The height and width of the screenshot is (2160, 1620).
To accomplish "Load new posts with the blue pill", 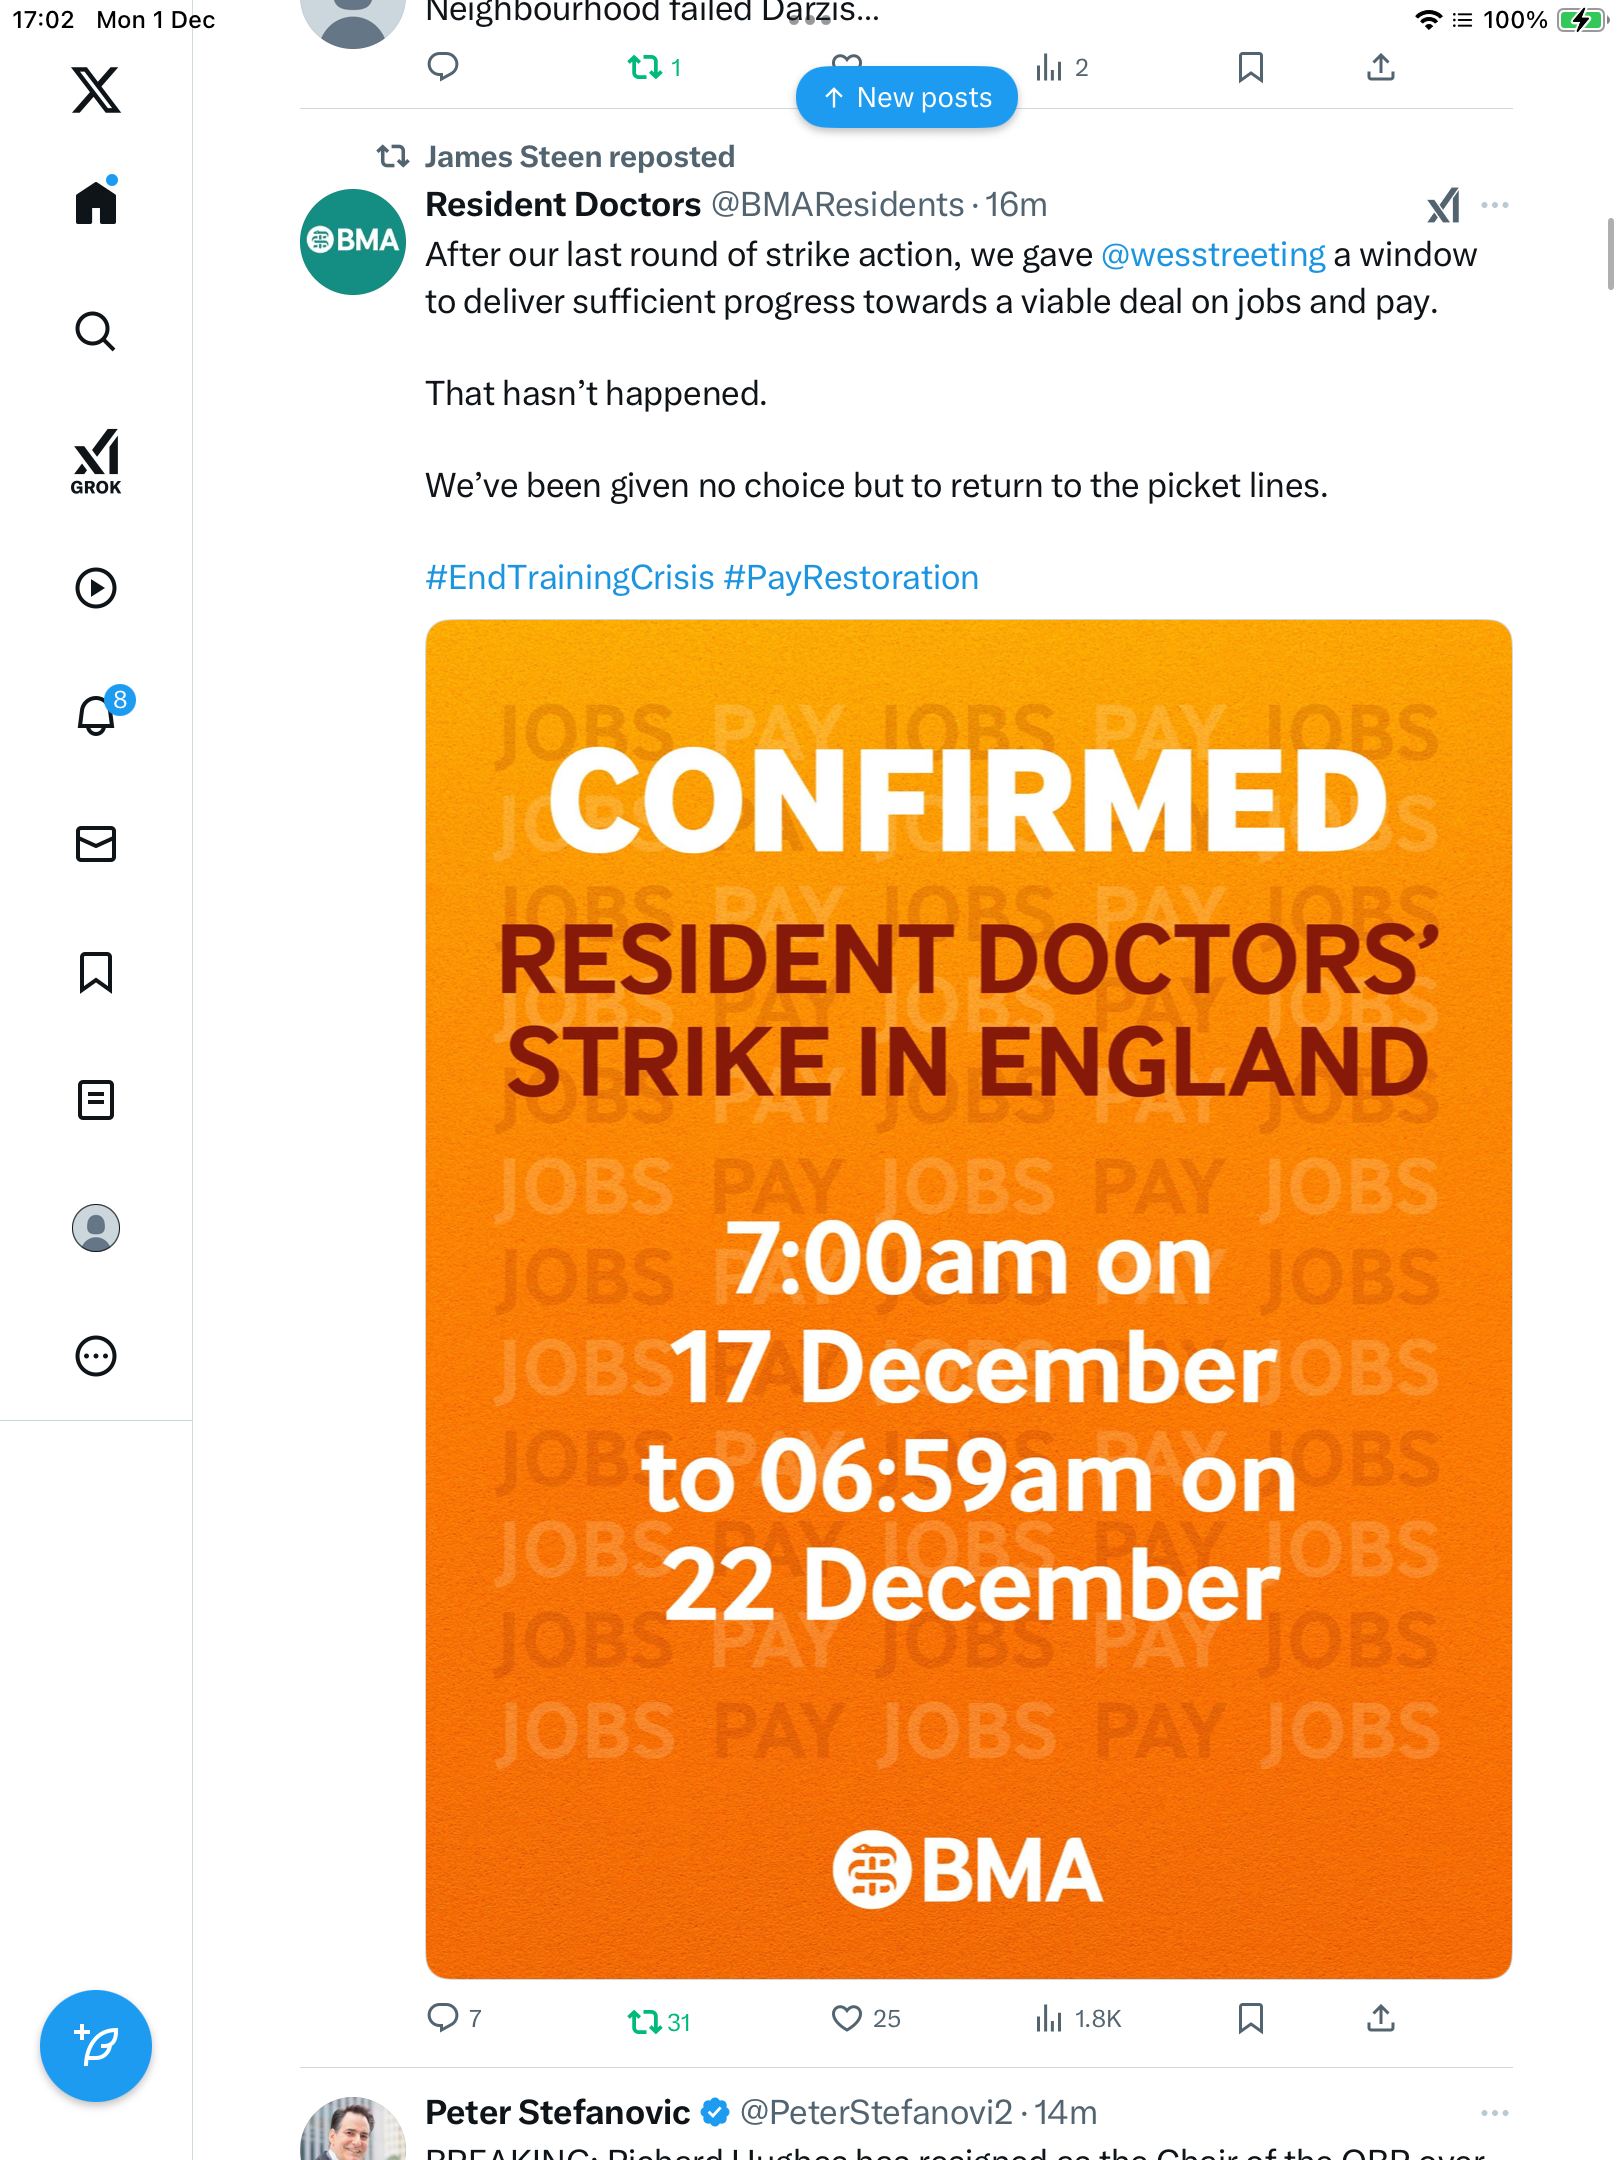I will coord(906,98).
